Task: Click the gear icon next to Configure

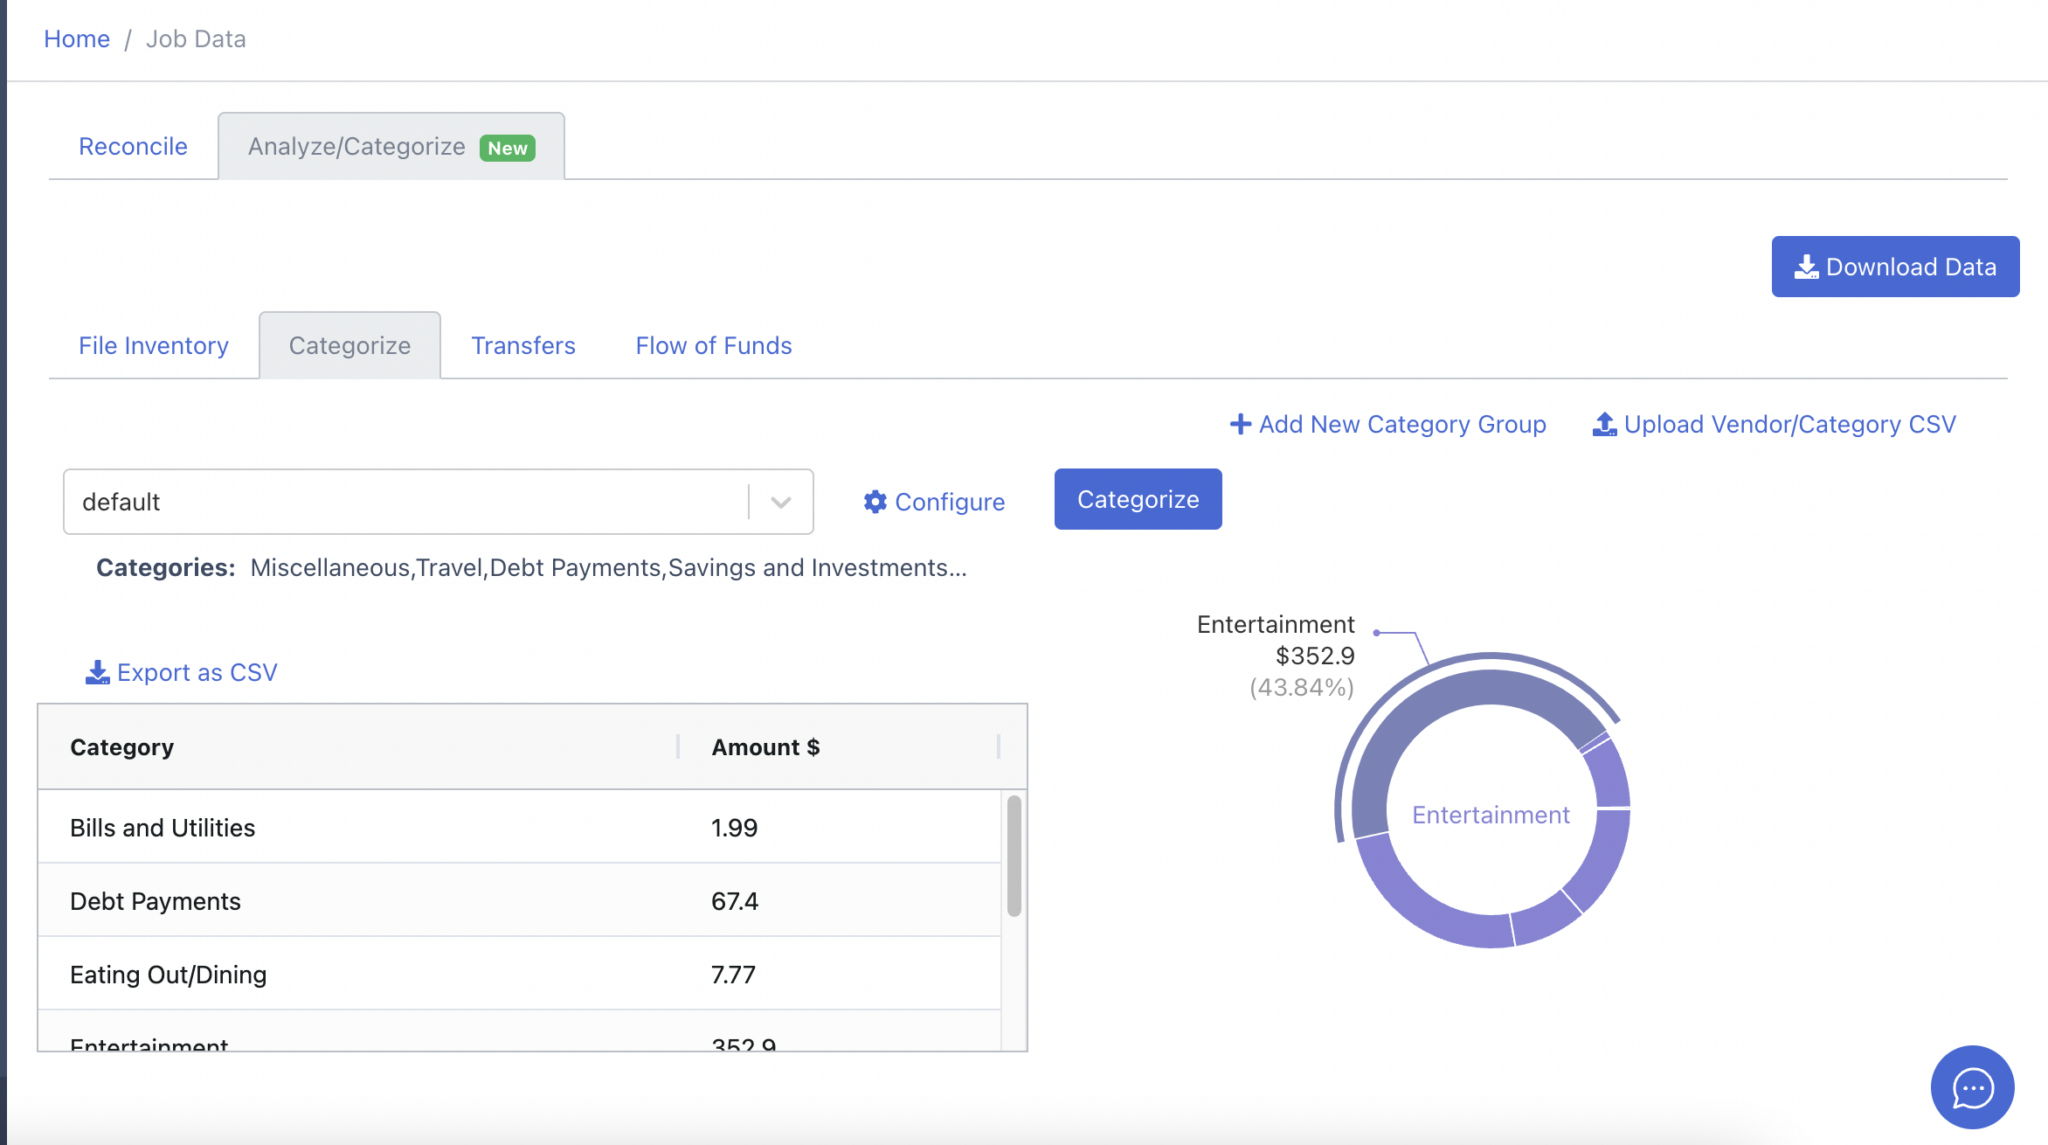Action: (x=875, y=502)
